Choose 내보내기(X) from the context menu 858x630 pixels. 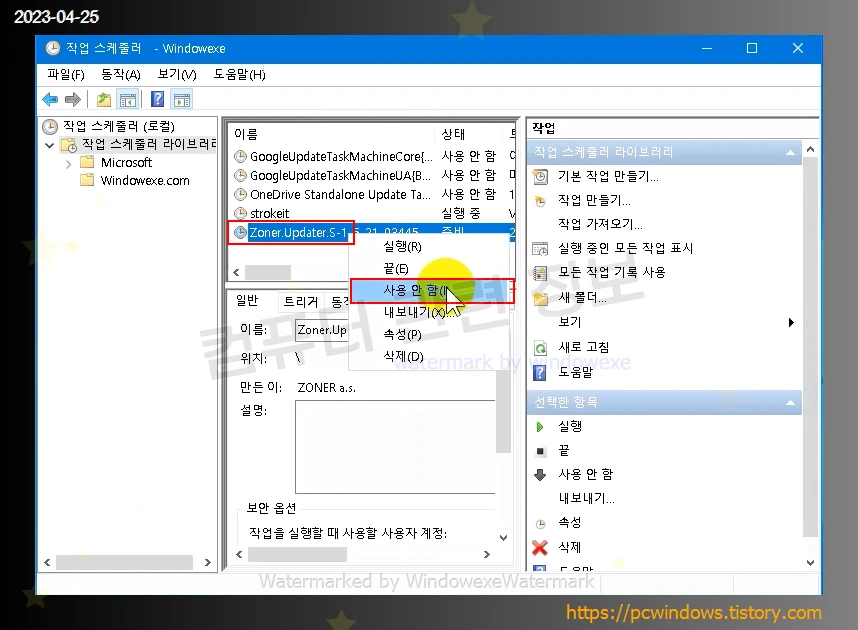(419, 313)
